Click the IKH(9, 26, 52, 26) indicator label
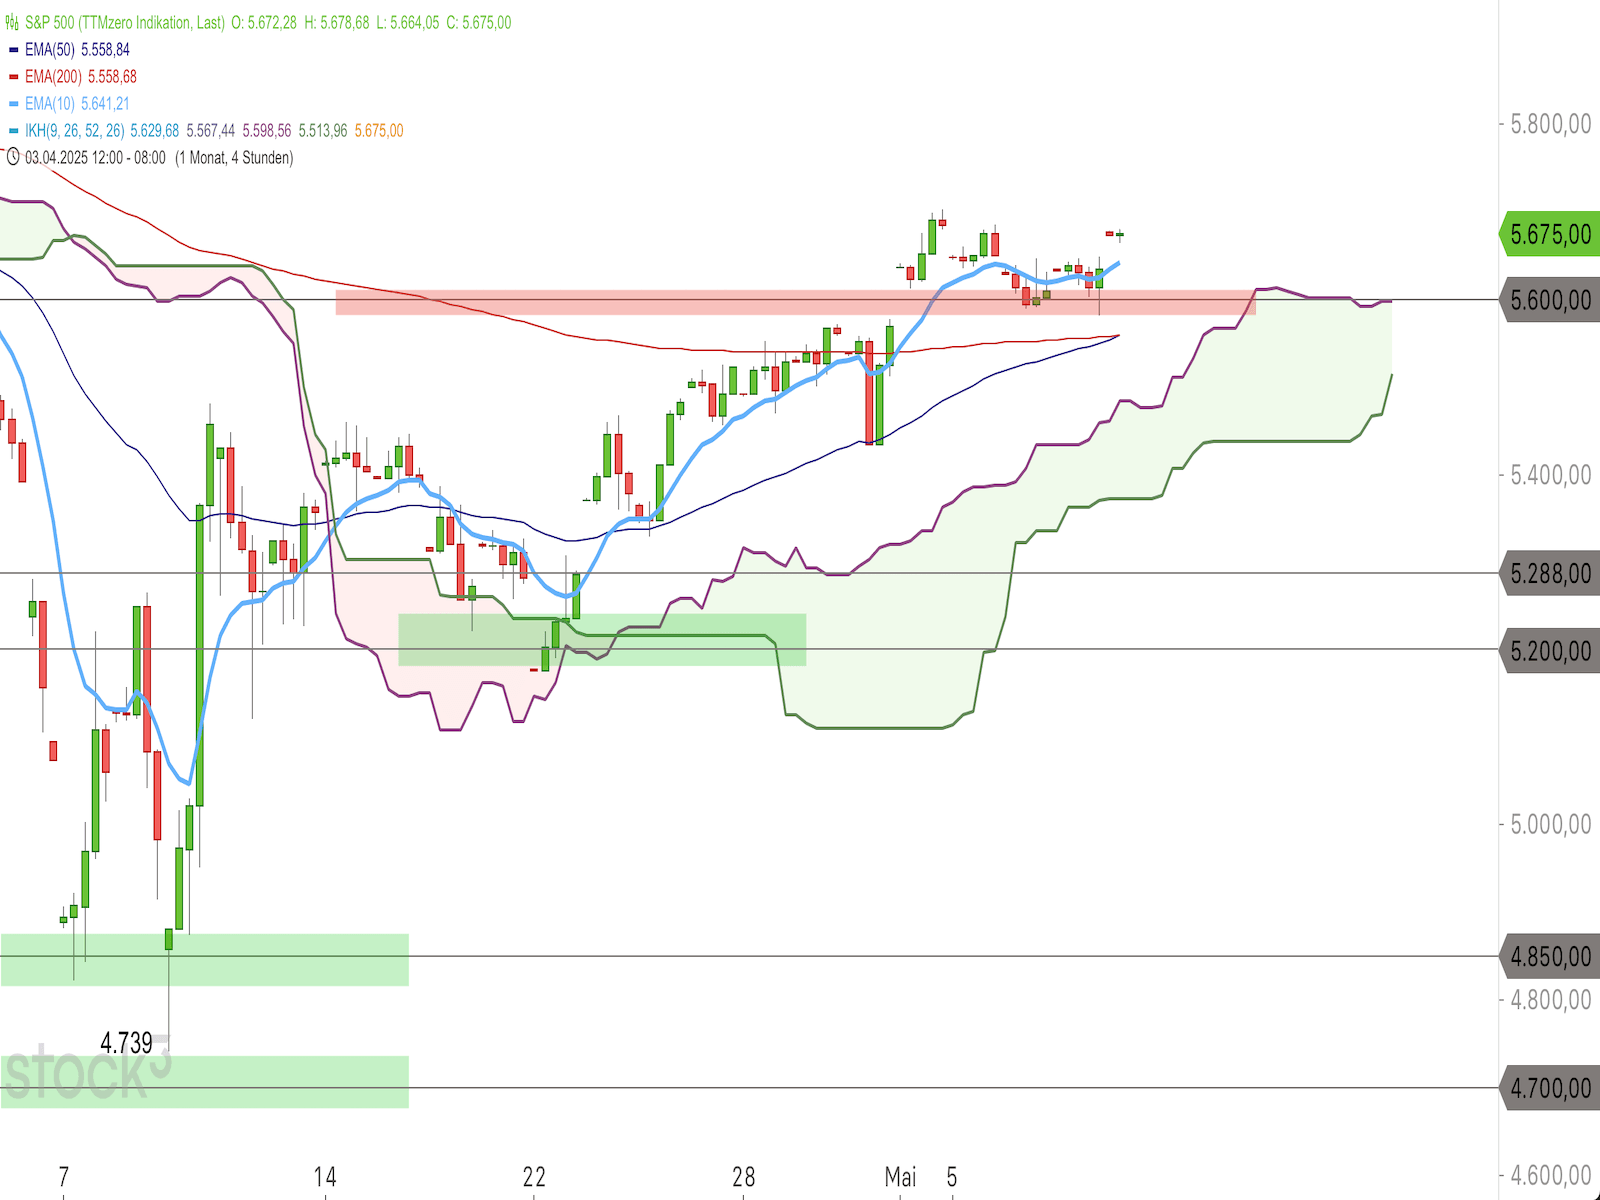The height and width of the screenshot is (1200, 1600). [x=75, y=130]
